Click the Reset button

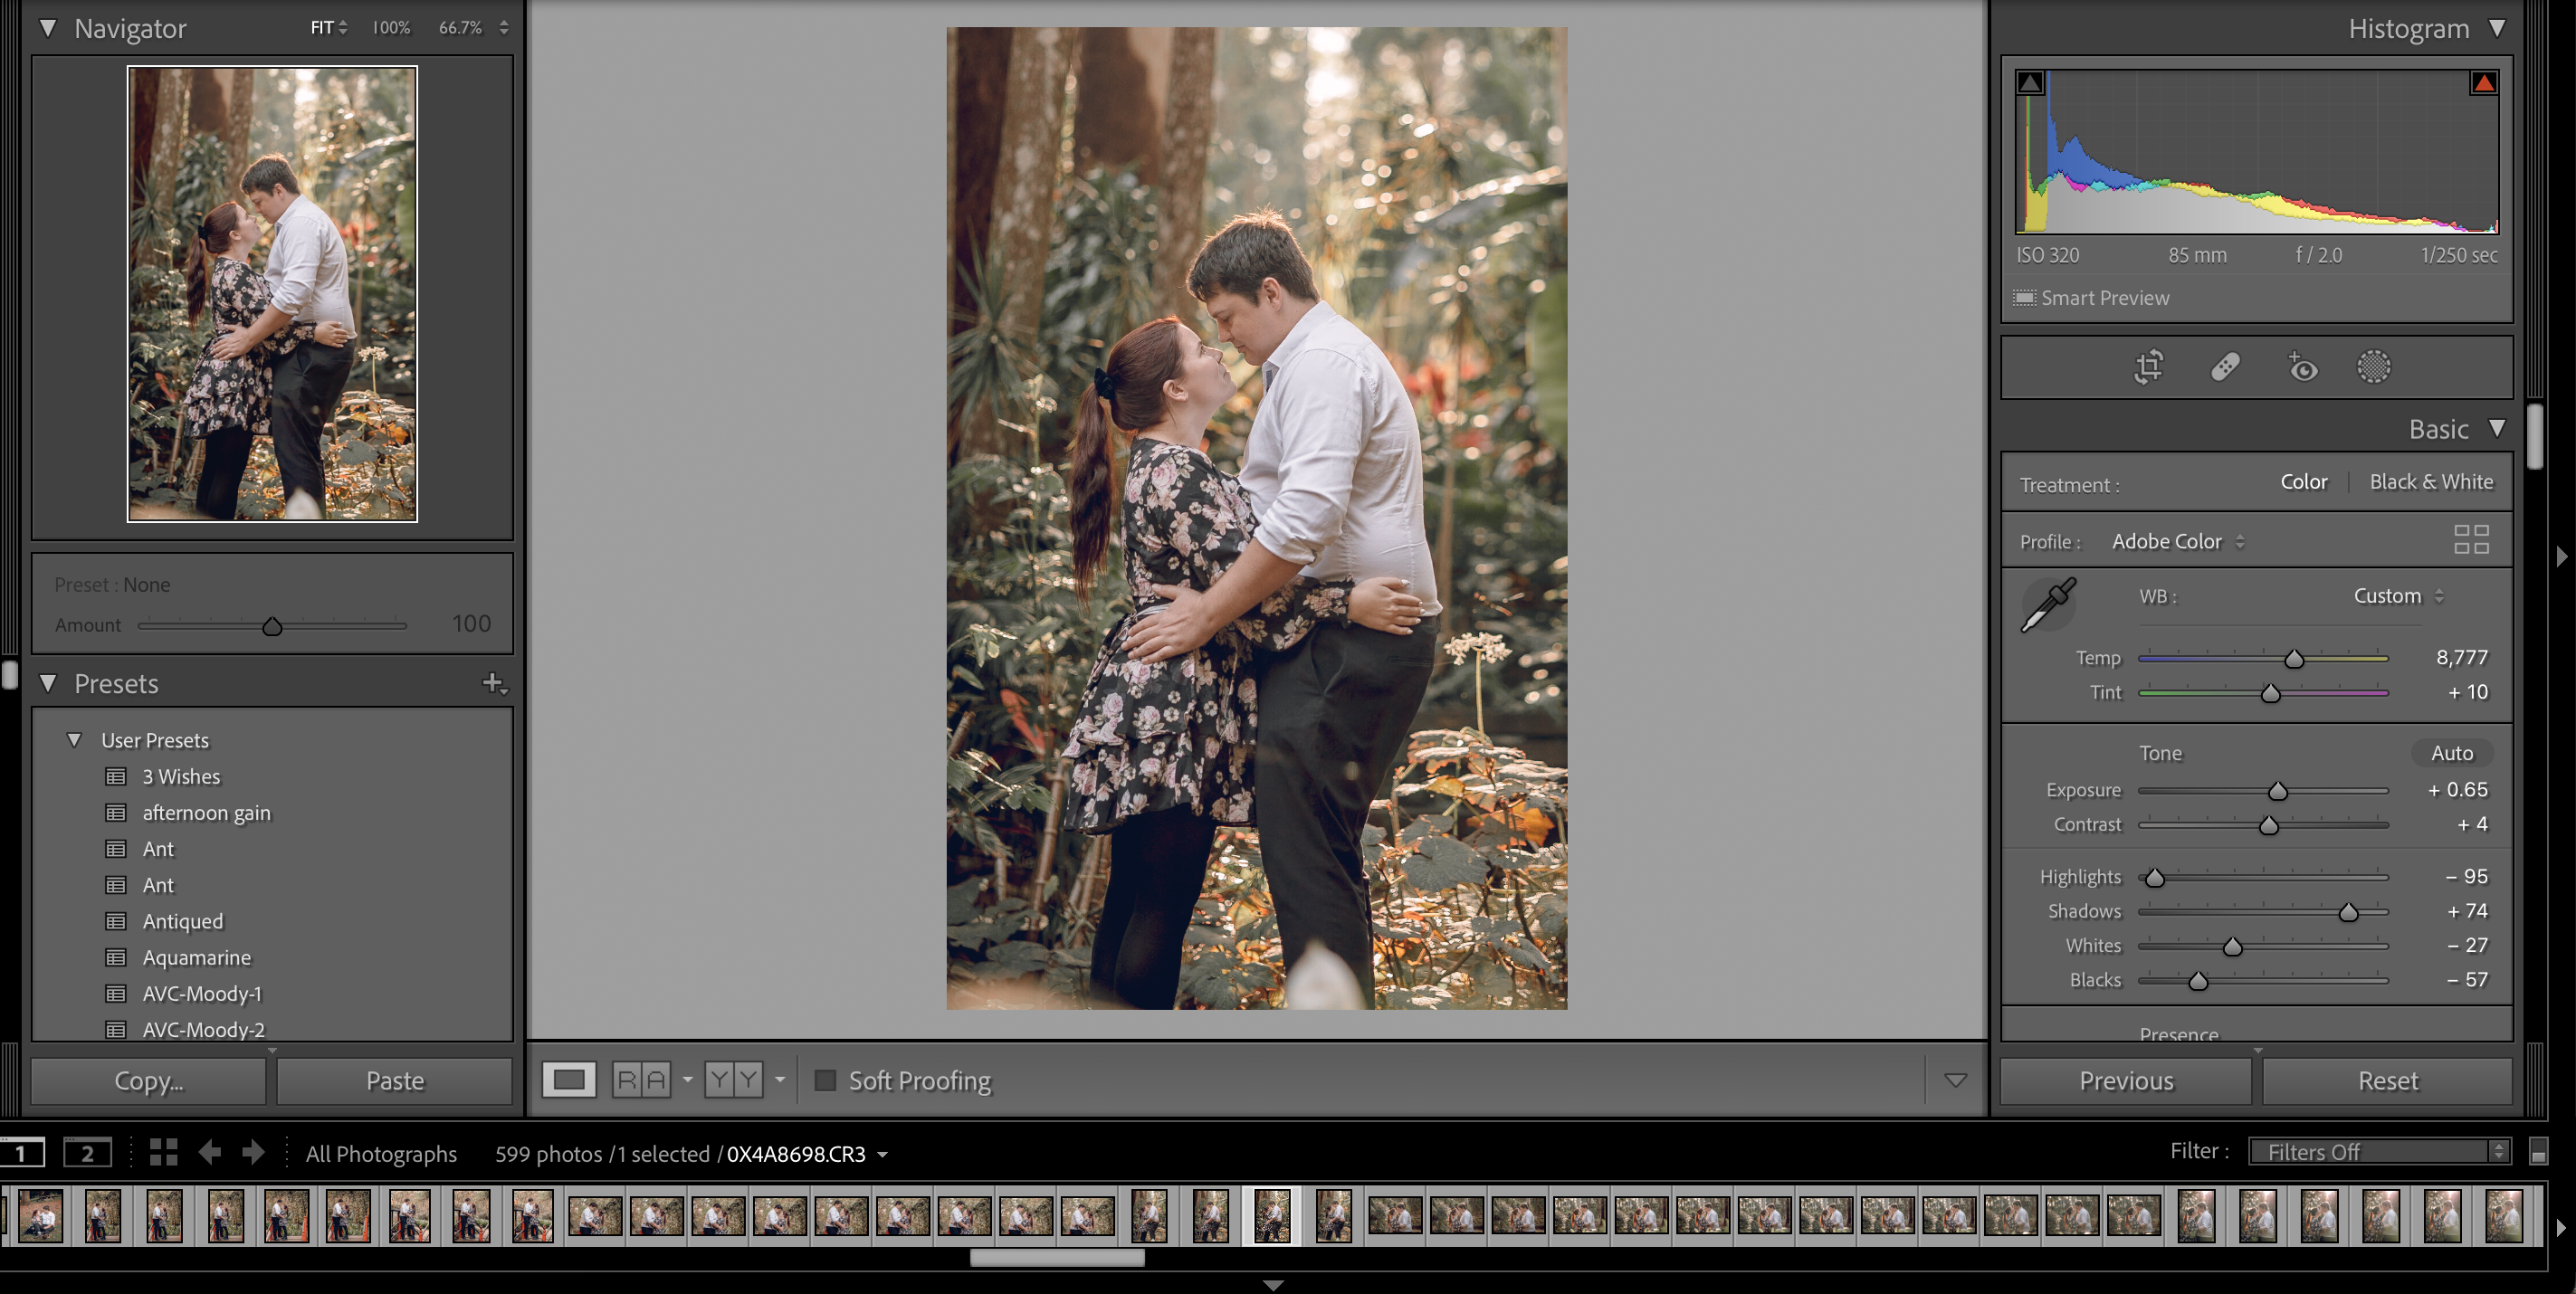(x=2387, y=1081)
